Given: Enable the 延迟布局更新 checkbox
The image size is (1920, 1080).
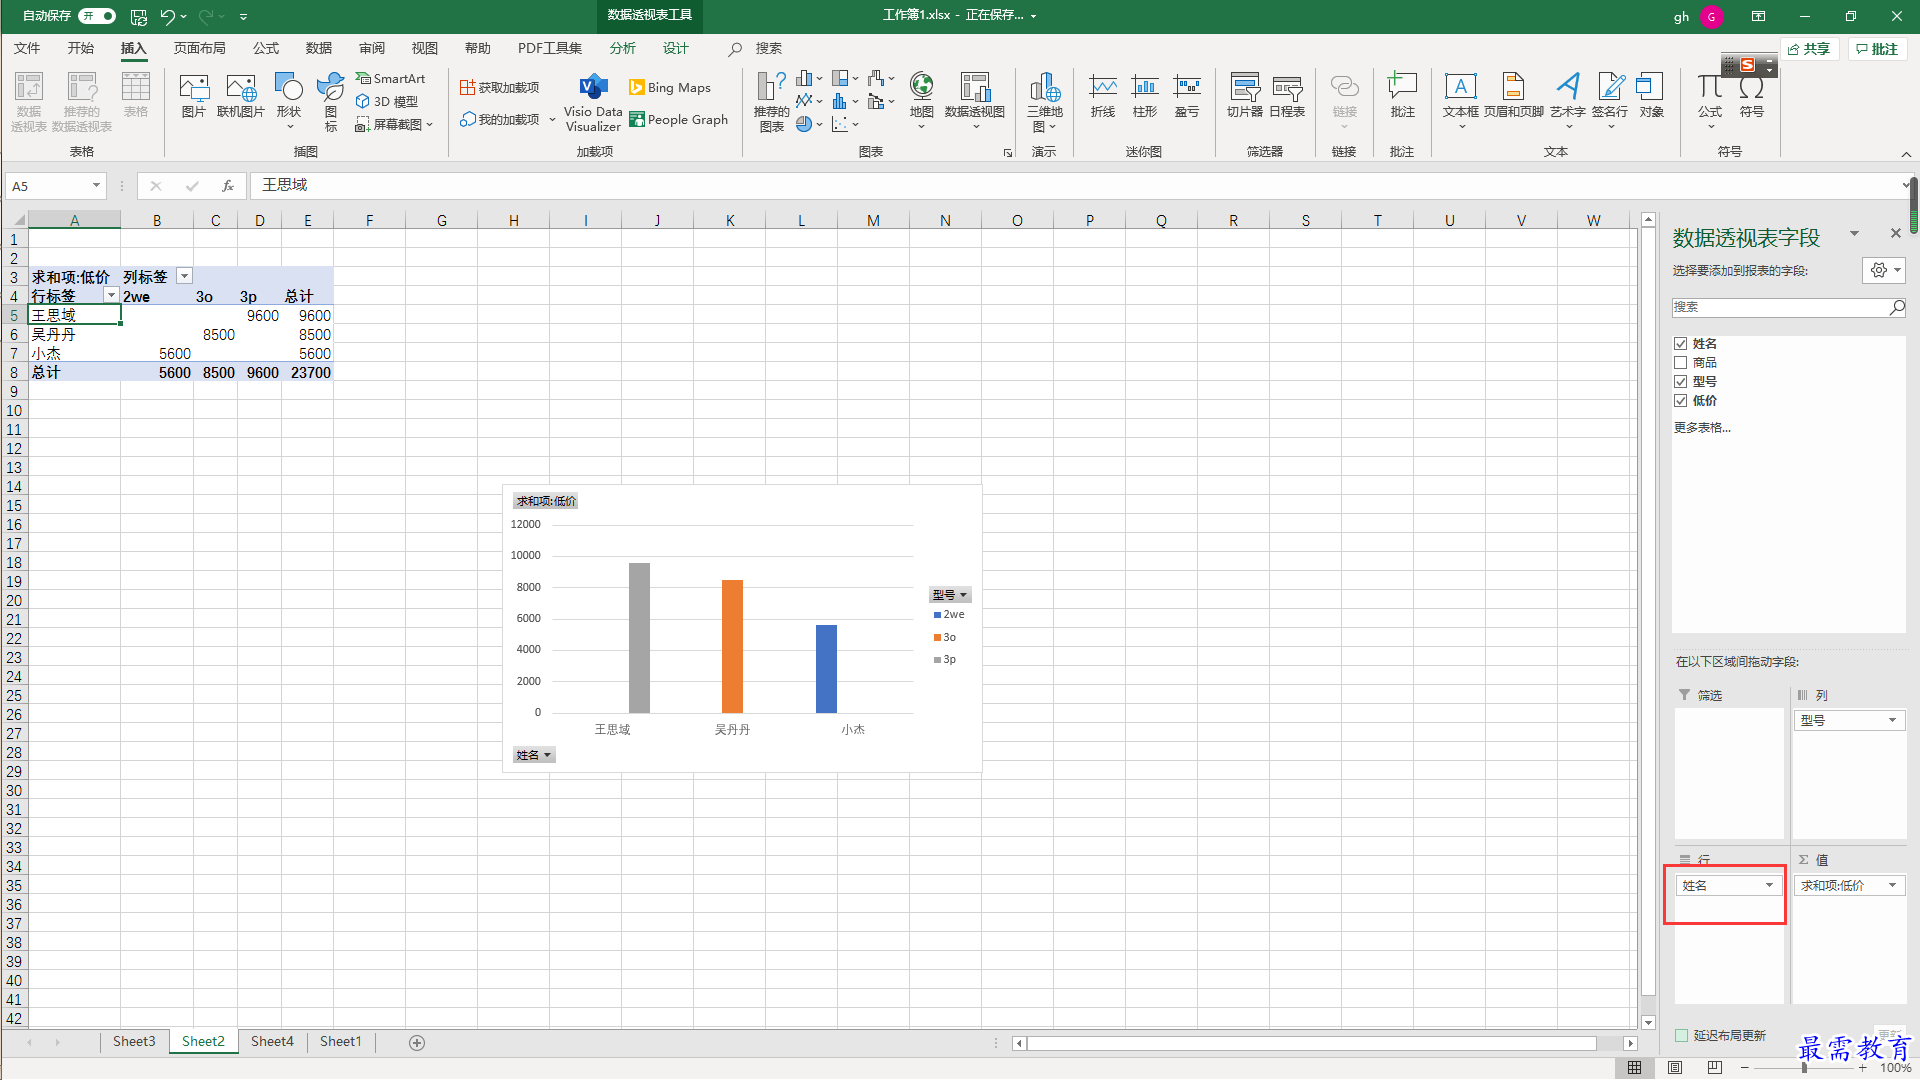Looking at the screenshot, I should pos(1682,1036).
